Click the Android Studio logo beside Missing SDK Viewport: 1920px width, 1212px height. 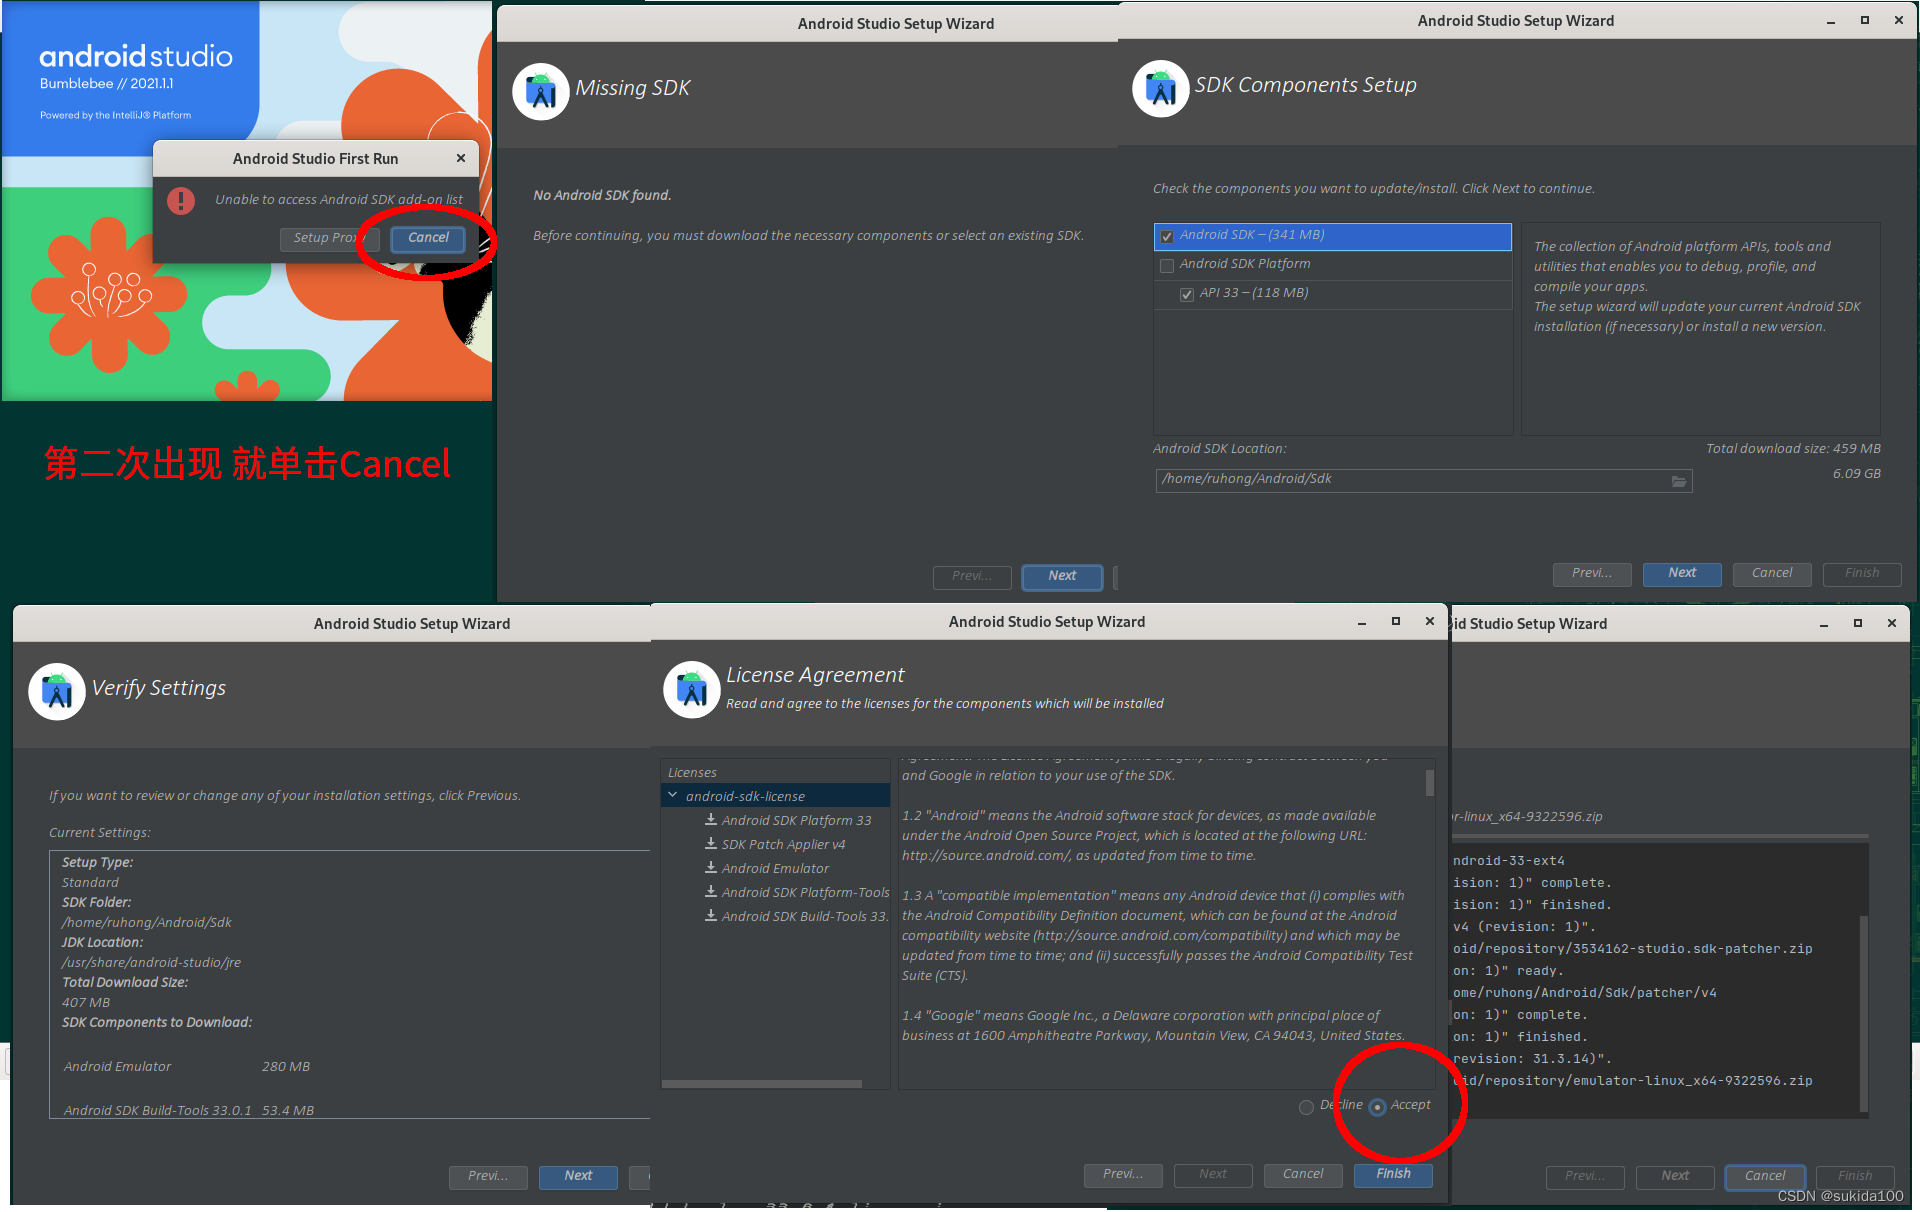[x=541, y=91]
